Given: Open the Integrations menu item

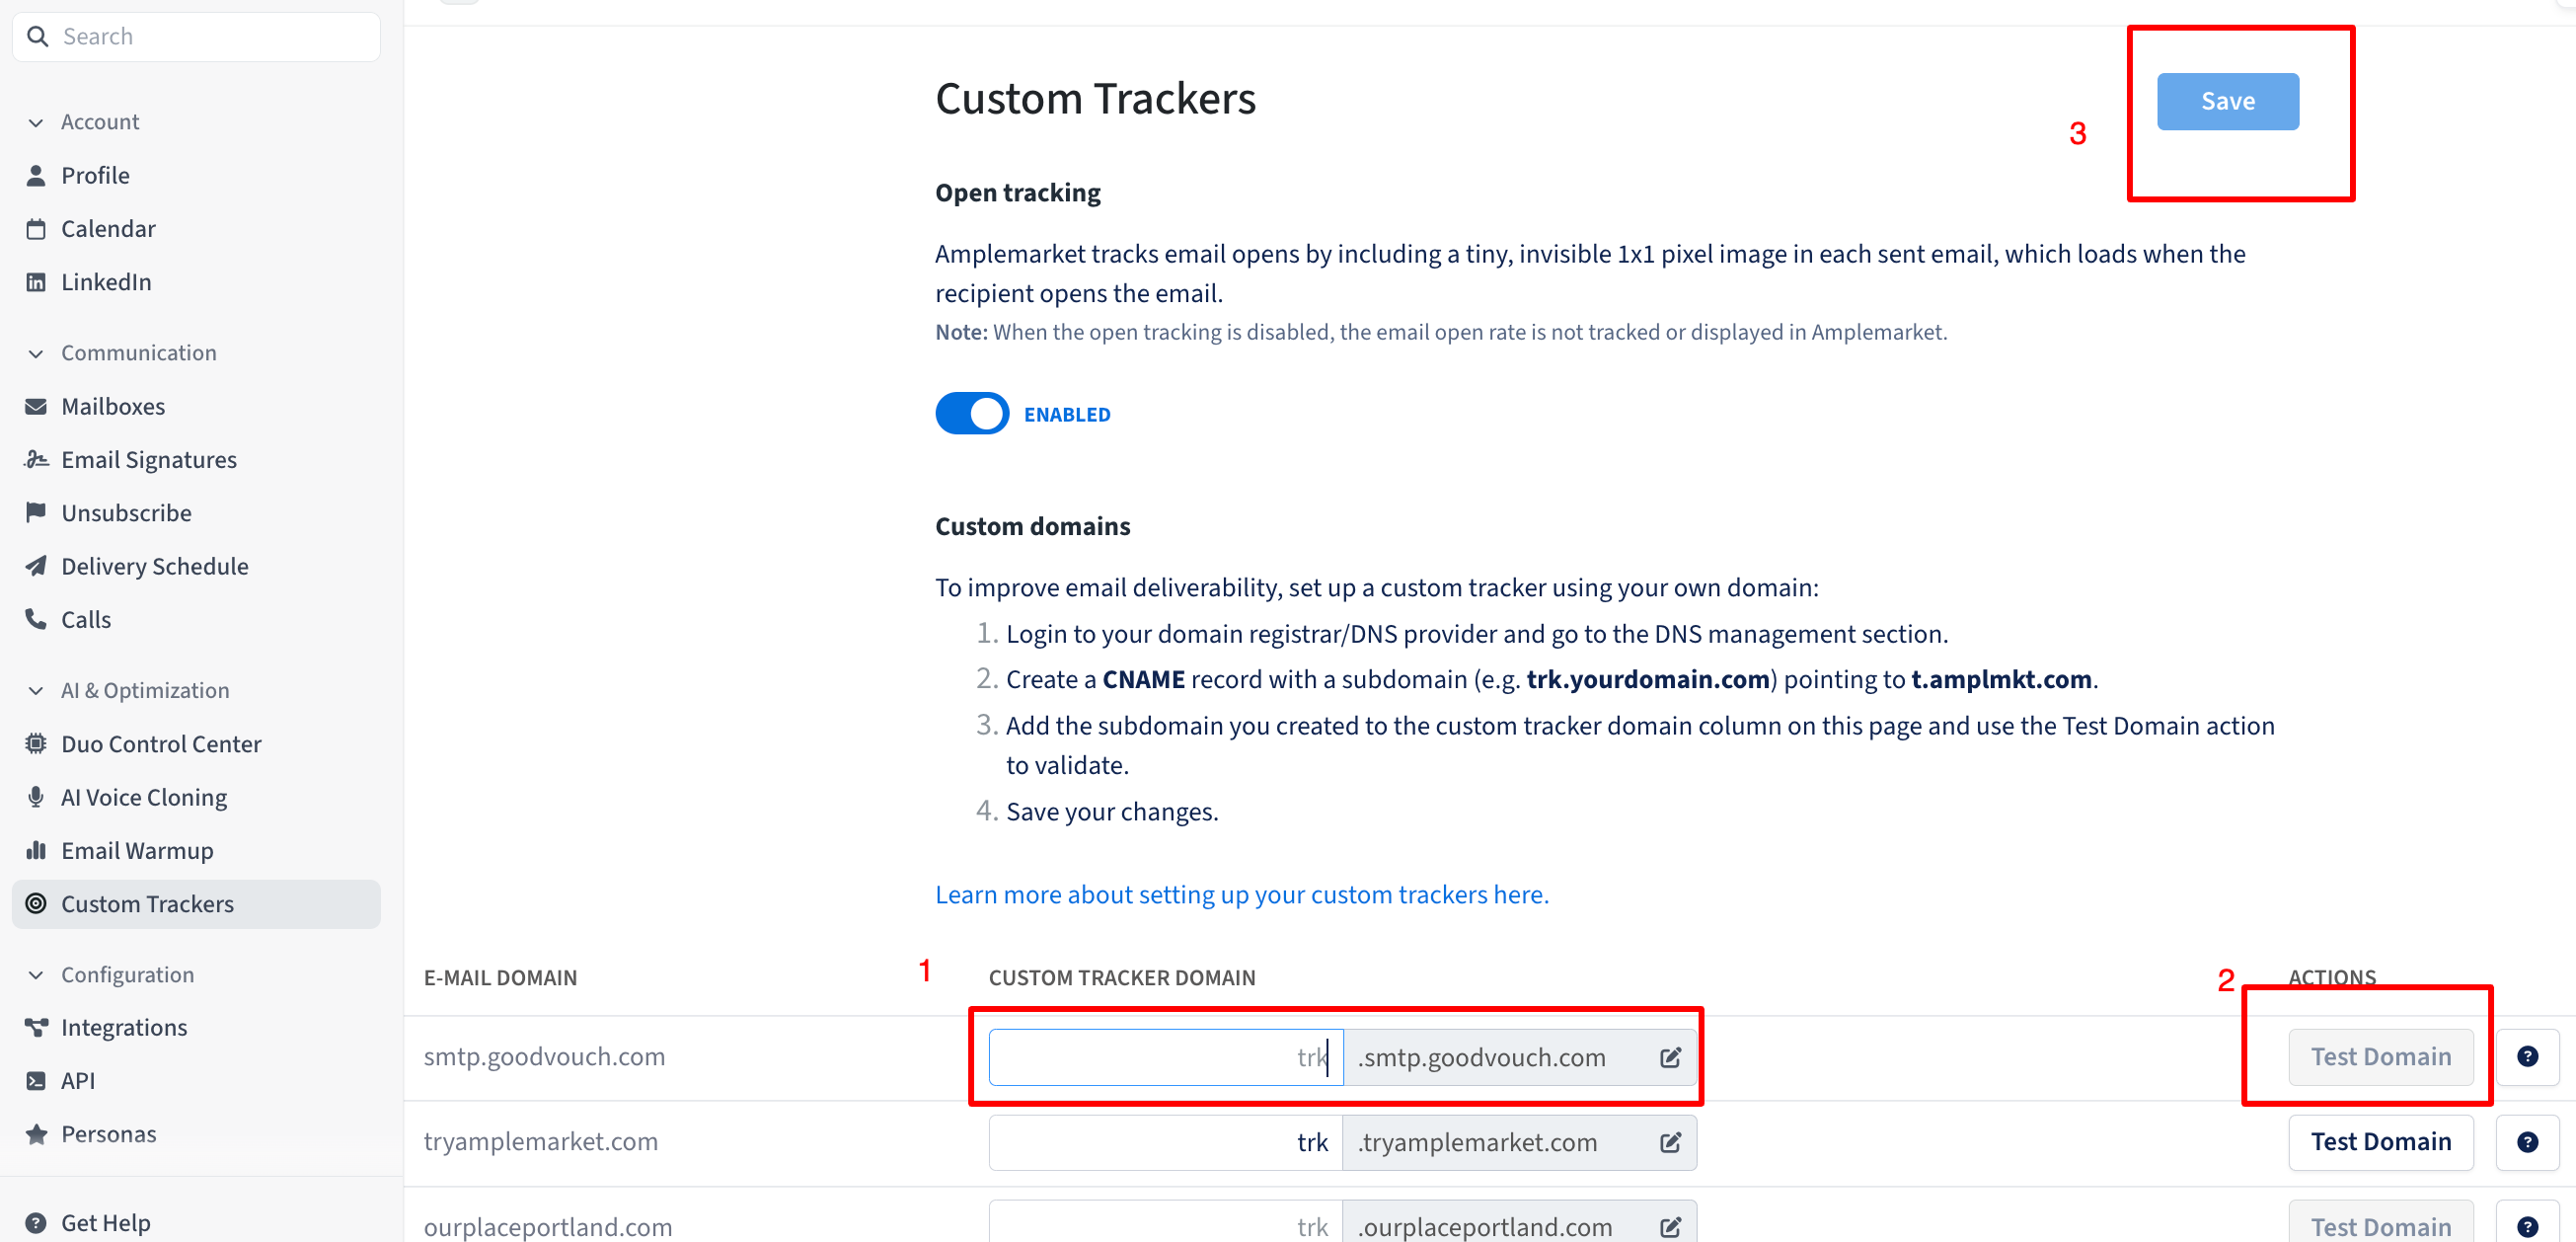Looking at the screenshot, I should click(x=123, y=1027).
